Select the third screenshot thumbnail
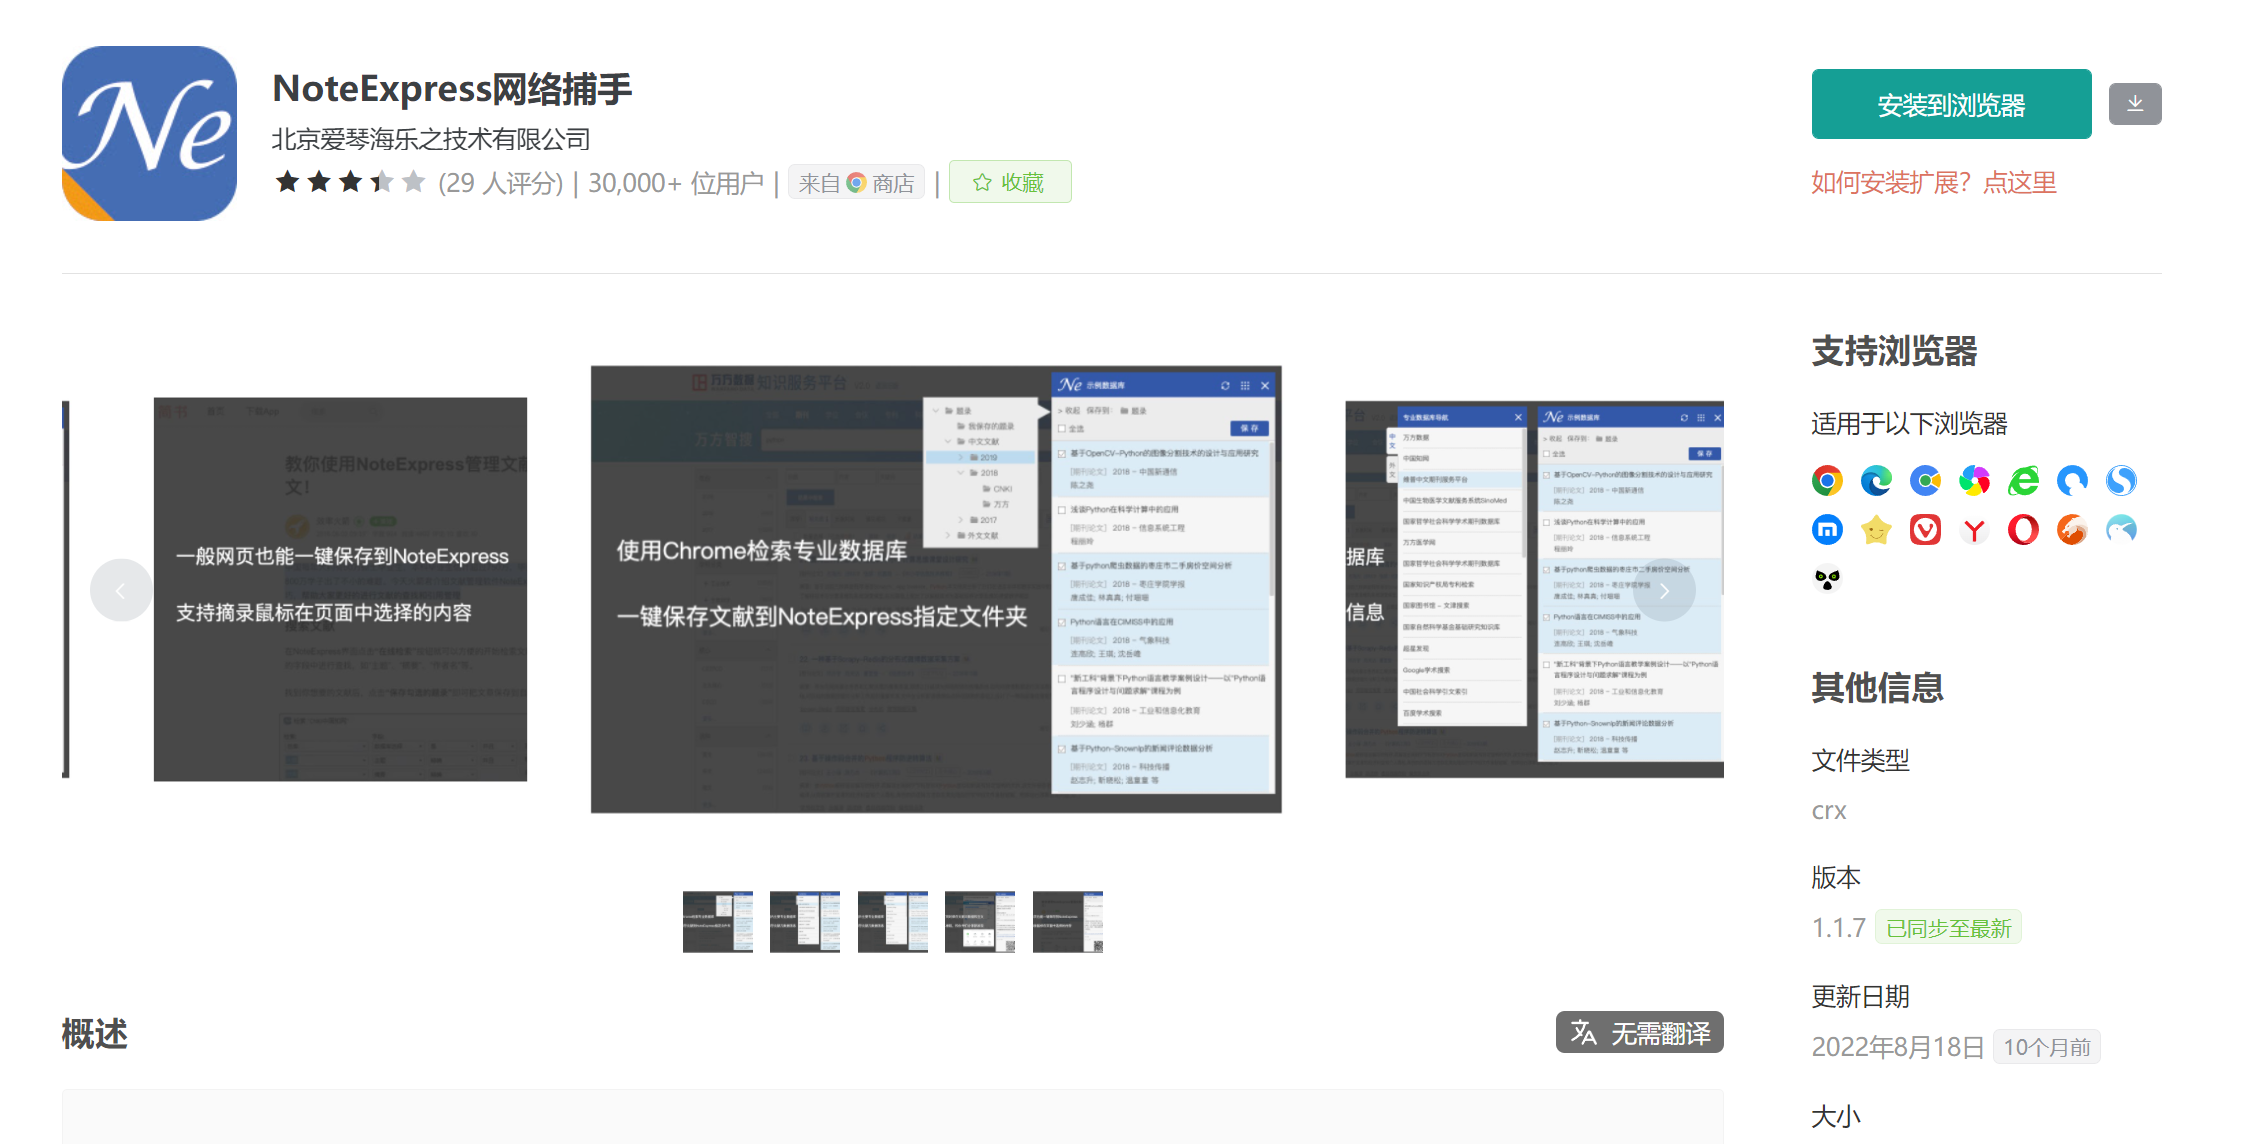 click(893, 922)
